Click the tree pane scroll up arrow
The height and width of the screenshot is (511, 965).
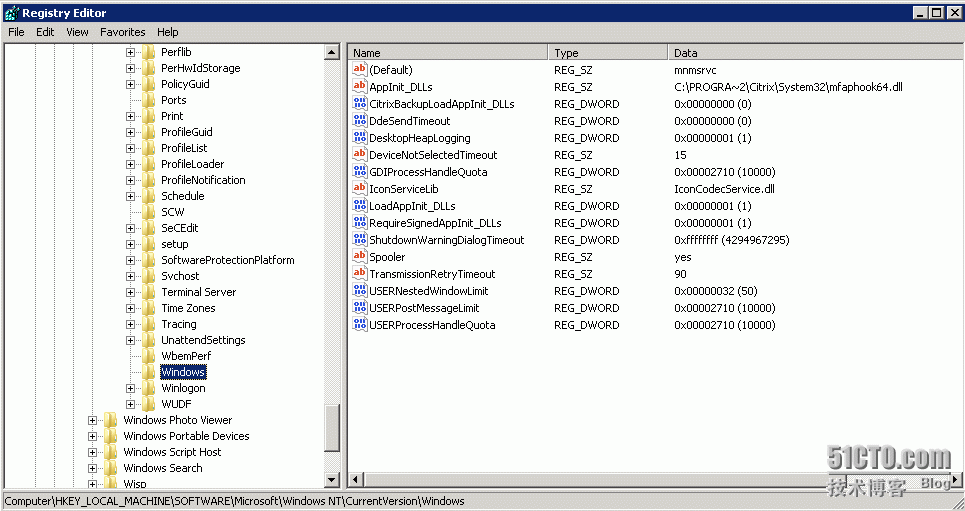pyautogui.click(x=332, y=52)
